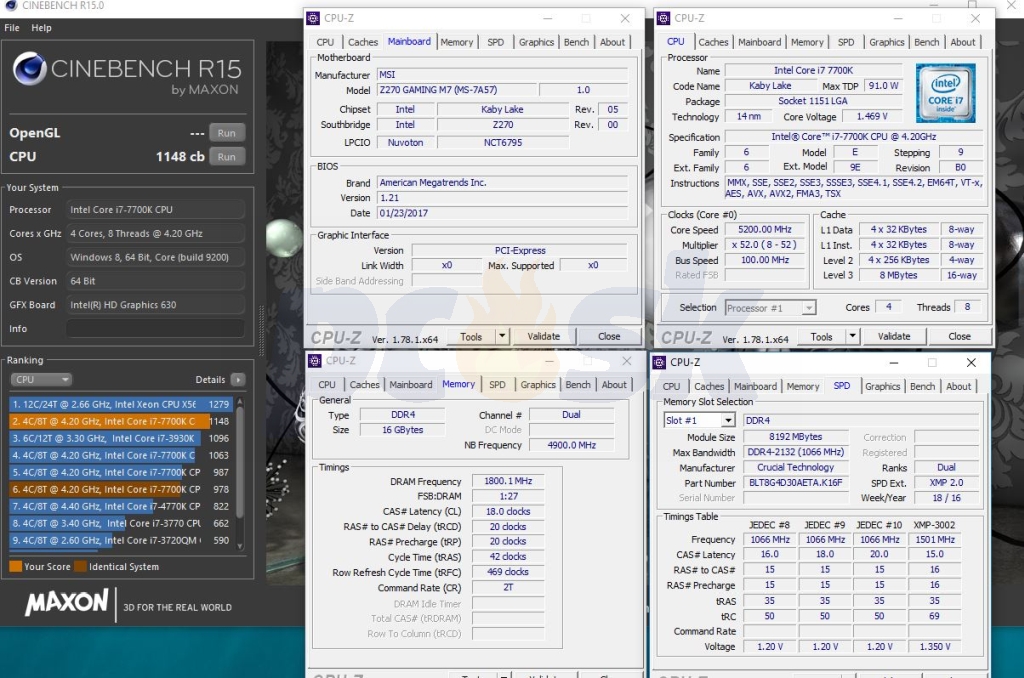Click Close button in Mainboard CPU-Z window
The height and width of the screenshot is (678, 1024).
point(609,336)
